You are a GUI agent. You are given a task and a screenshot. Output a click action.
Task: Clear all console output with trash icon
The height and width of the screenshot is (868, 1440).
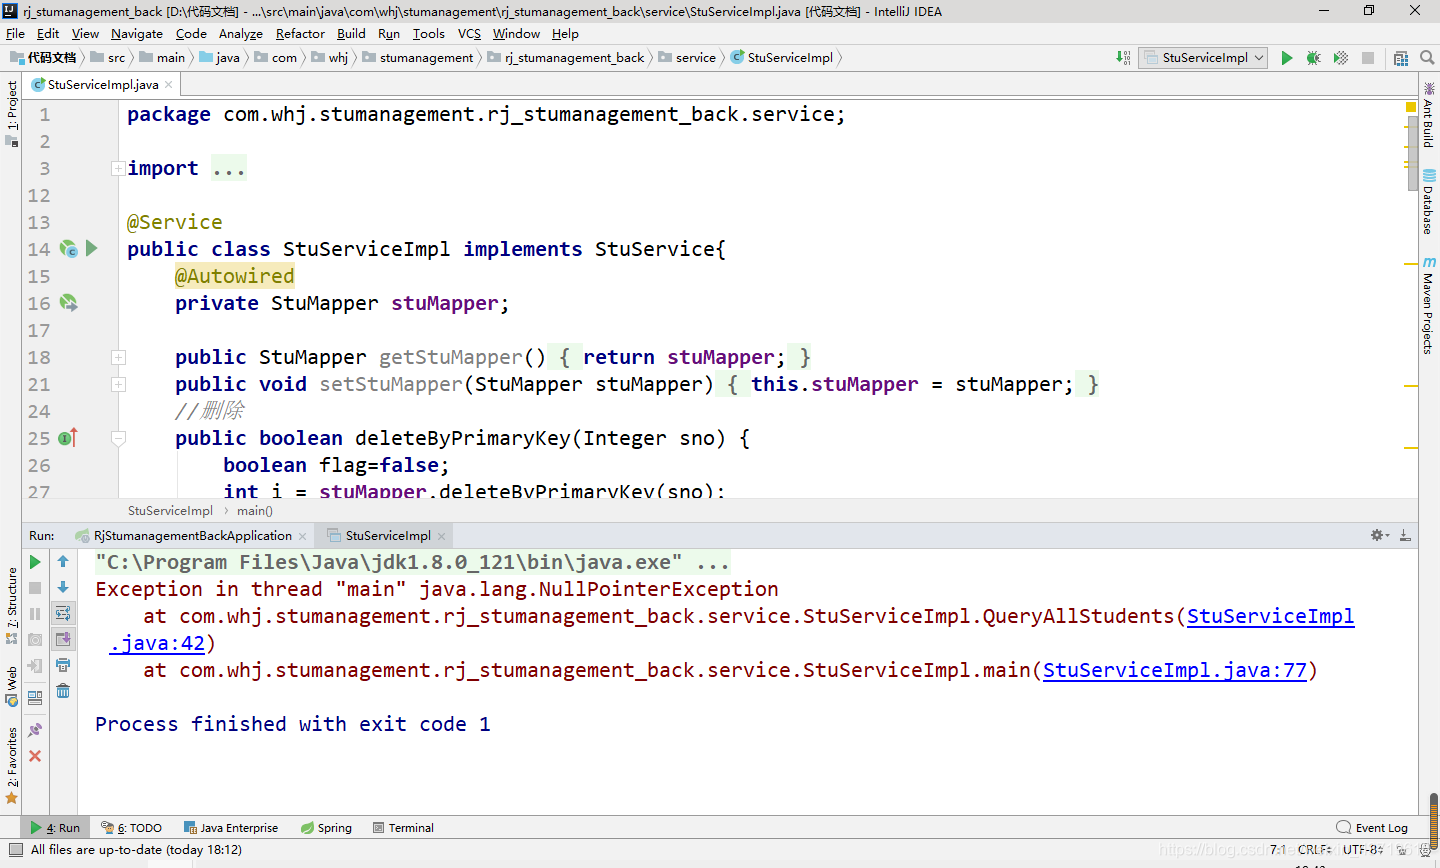pyautogui.click(x=63, y=691)
